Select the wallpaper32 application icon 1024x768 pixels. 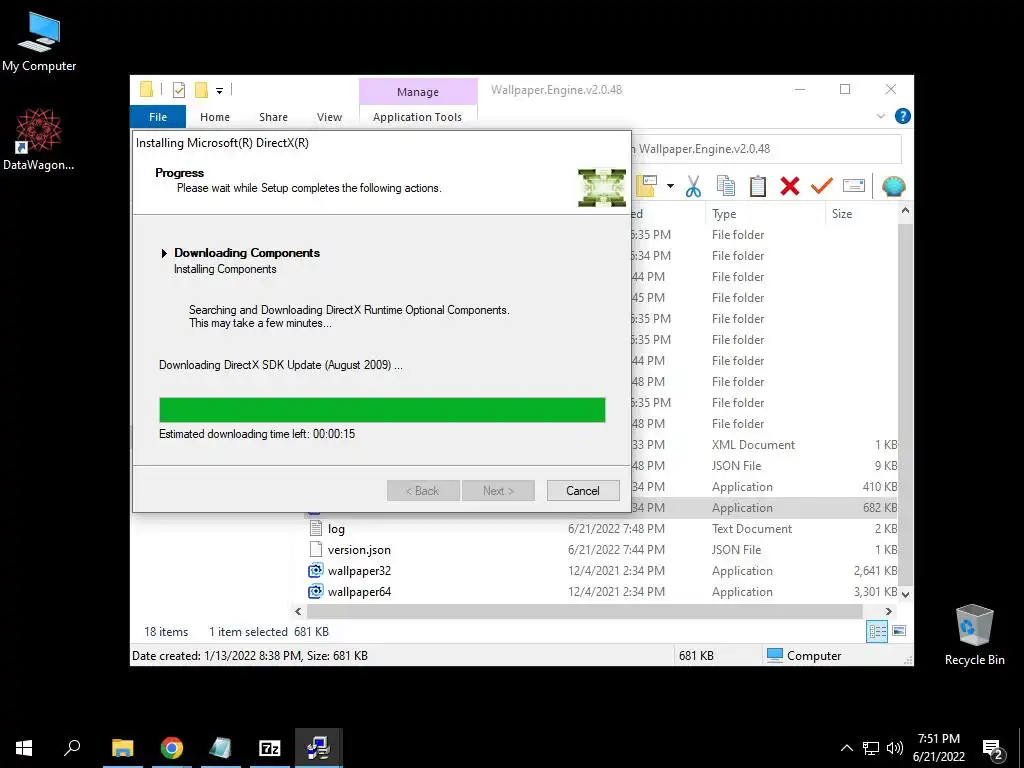(316, 570)
